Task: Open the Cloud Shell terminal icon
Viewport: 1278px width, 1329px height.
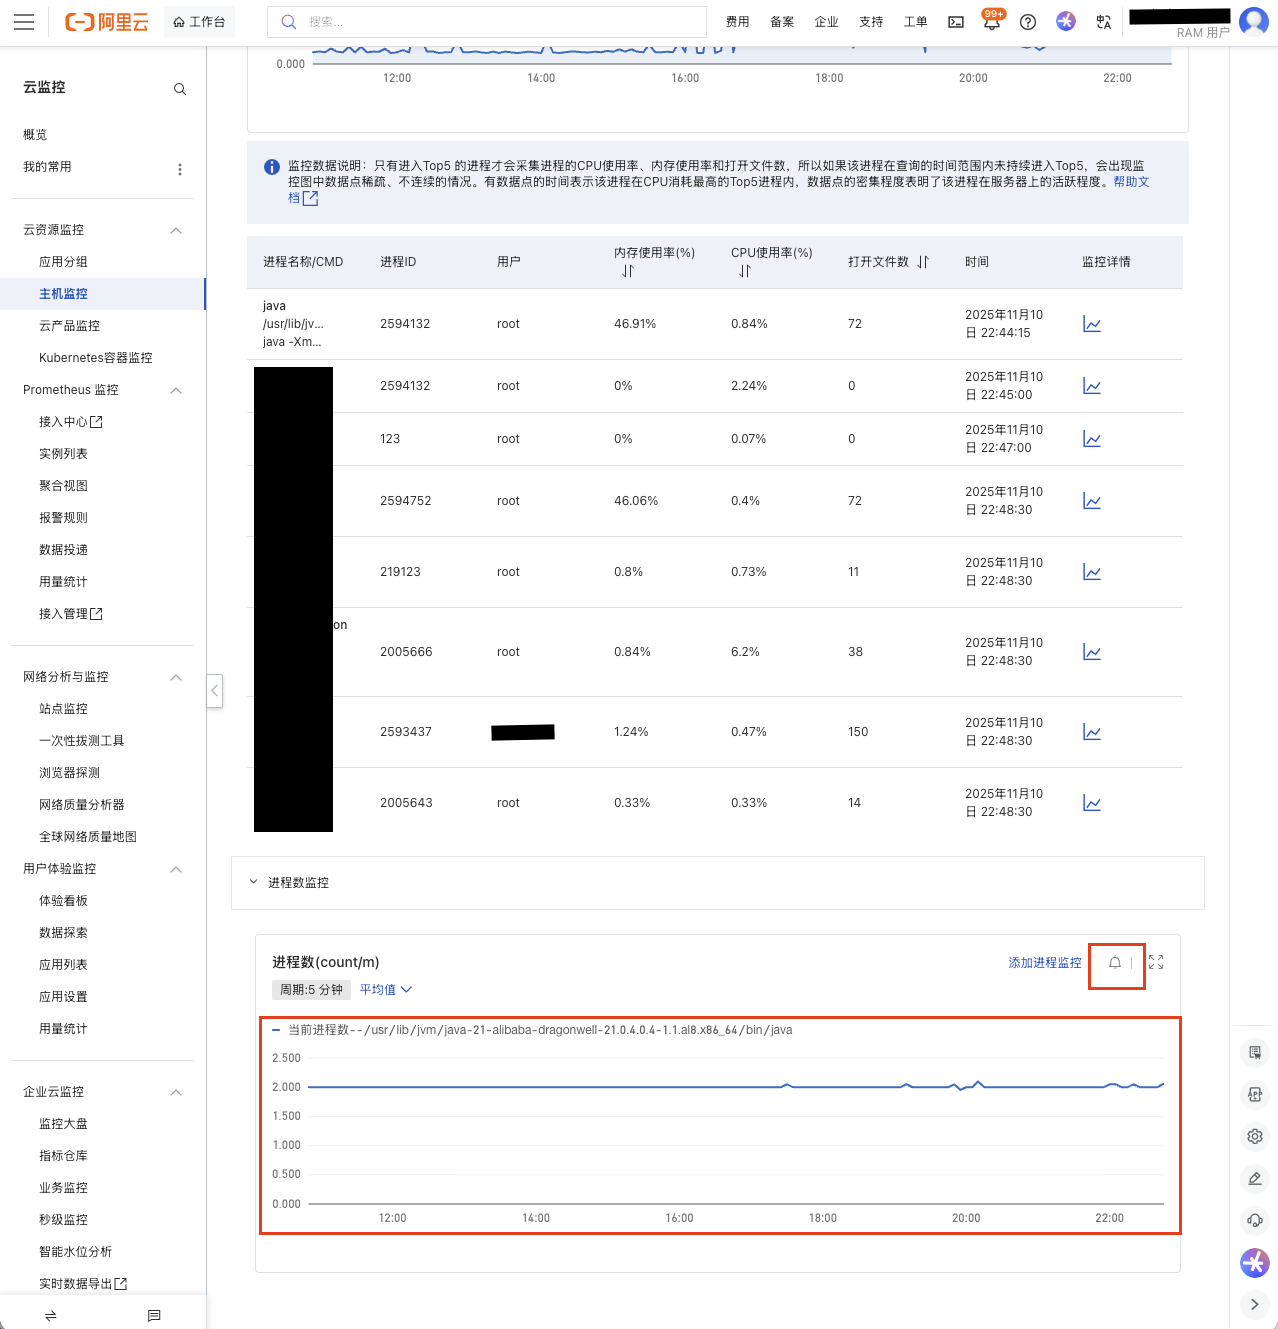Action: point(956,22)
